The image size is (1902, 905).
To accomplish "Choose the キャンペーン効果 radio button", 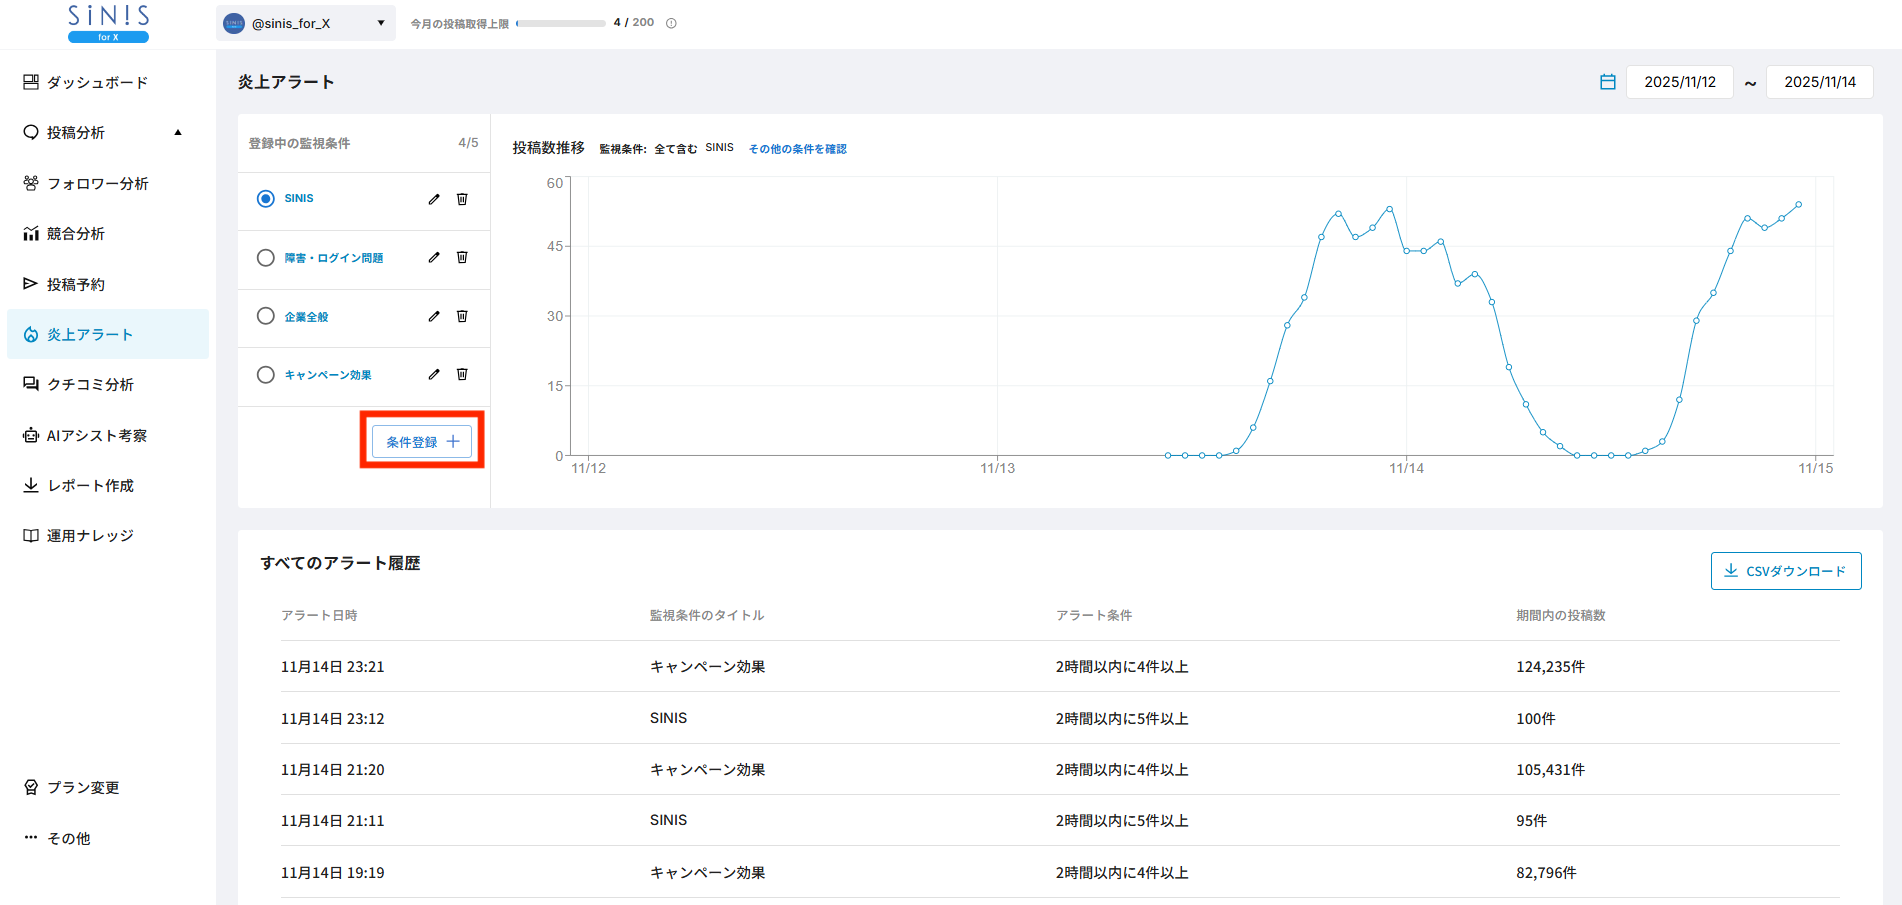I will pyautogui.click(x=265, y=375).
